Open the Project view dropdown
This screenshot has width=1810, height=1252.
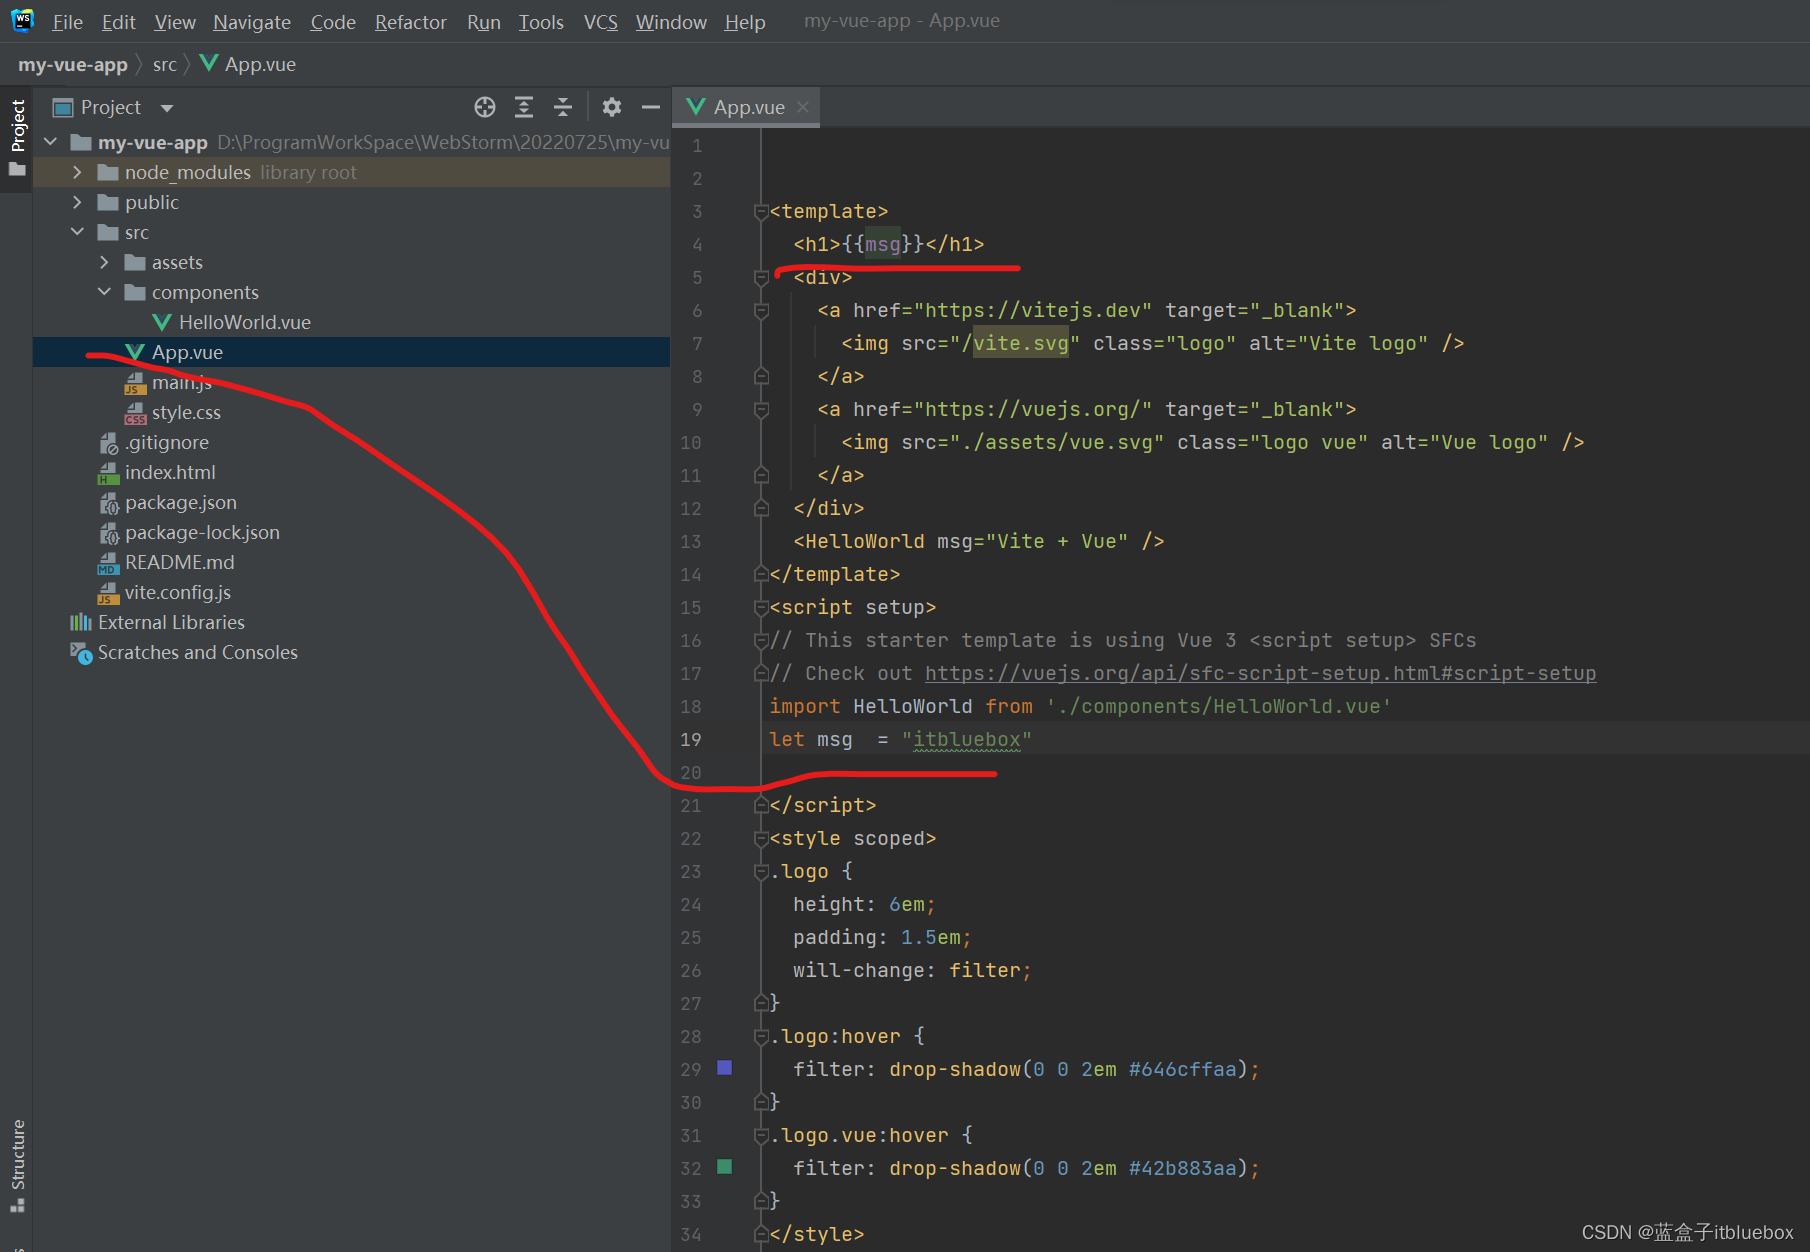coord(167,108)
